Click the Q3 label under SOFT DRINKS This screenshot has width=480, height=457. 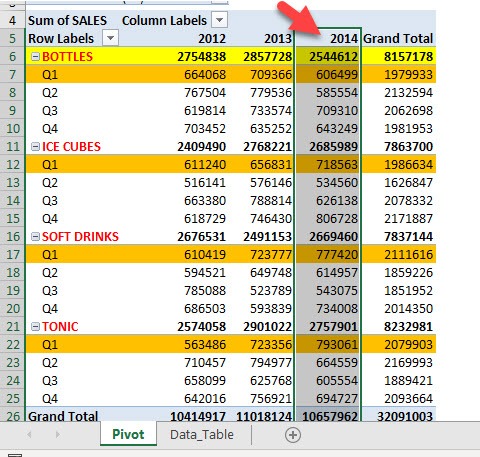[x=50, y=291]
